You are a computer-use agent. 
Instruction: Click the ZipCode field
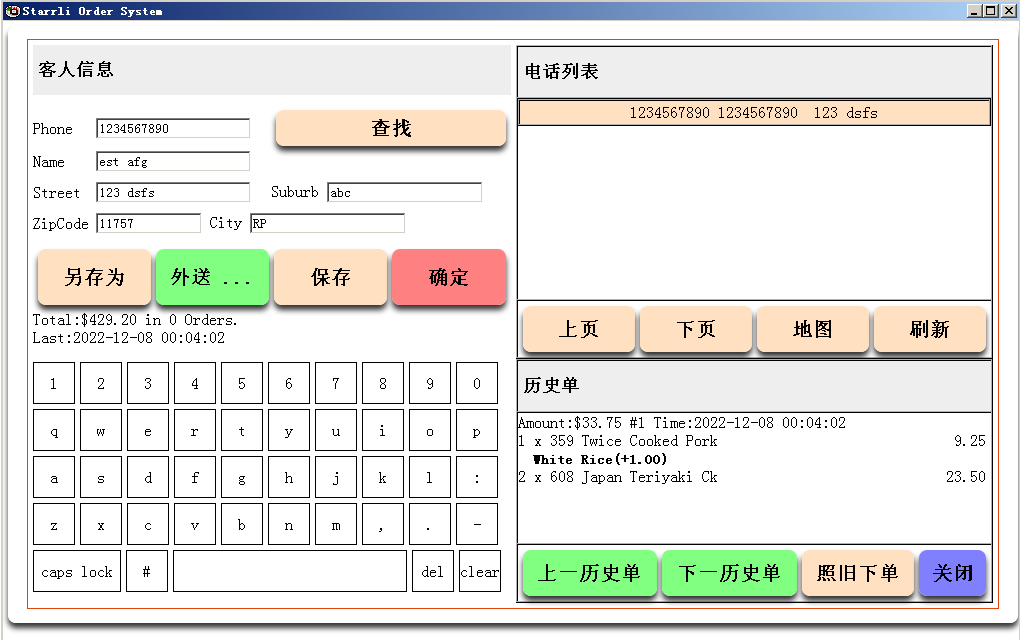[148, 224]
